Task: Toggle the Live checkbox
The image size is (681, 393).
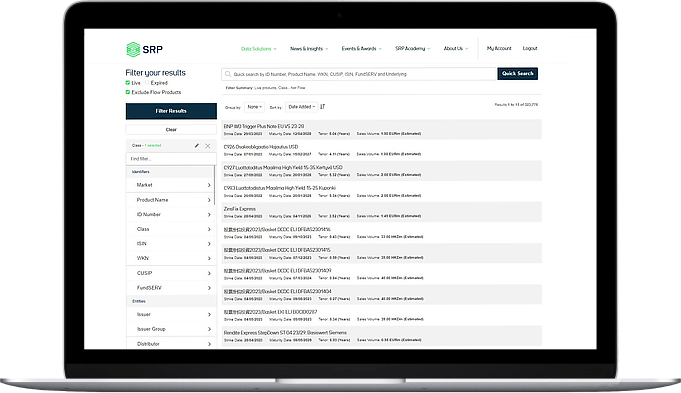Action: pos(128,83)
